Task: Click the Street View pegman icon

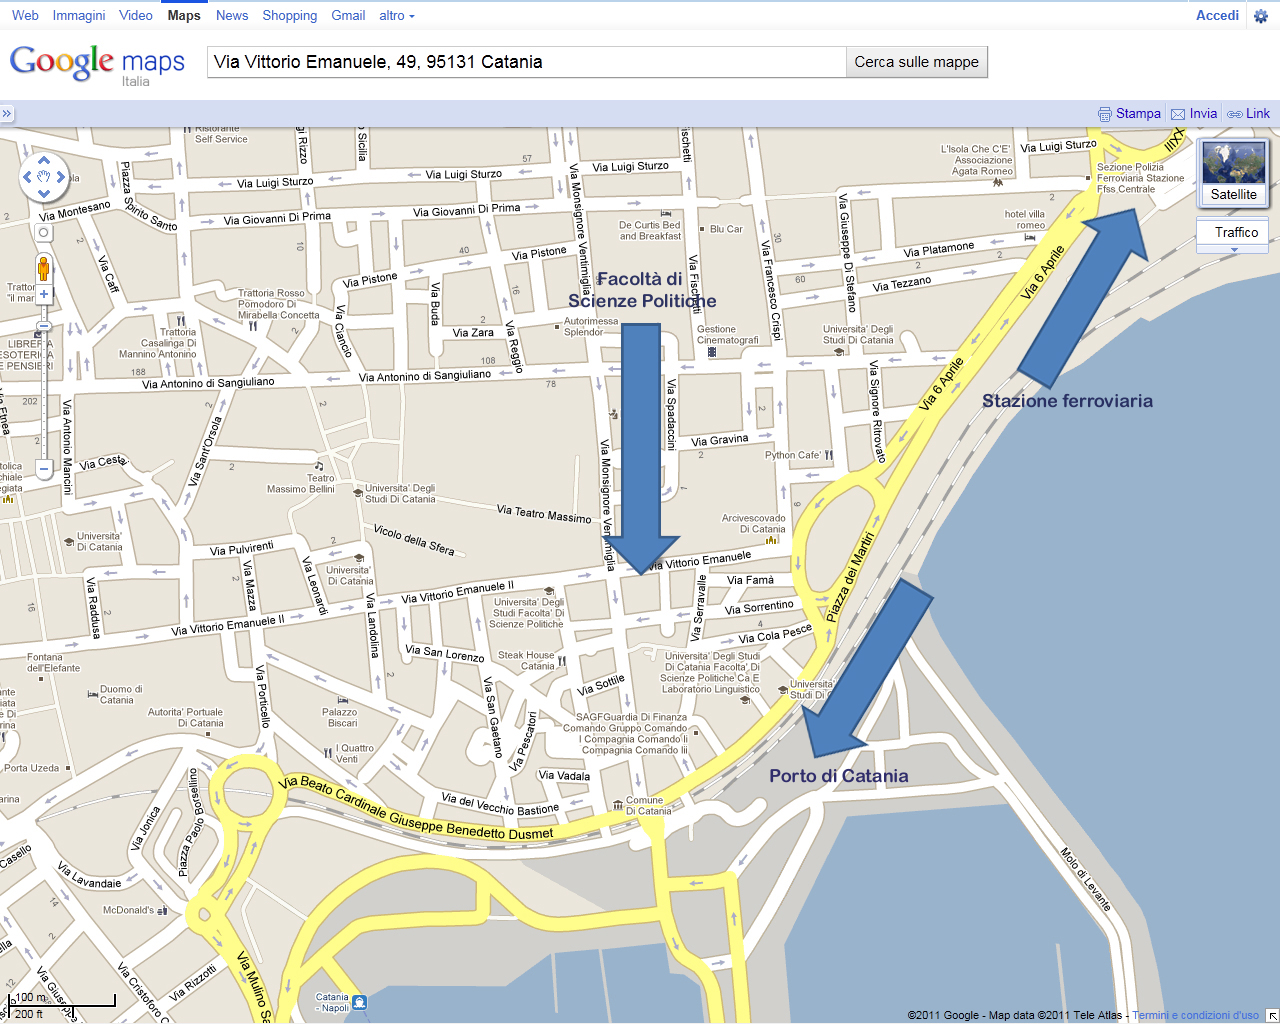Action: tap(43, 268)
